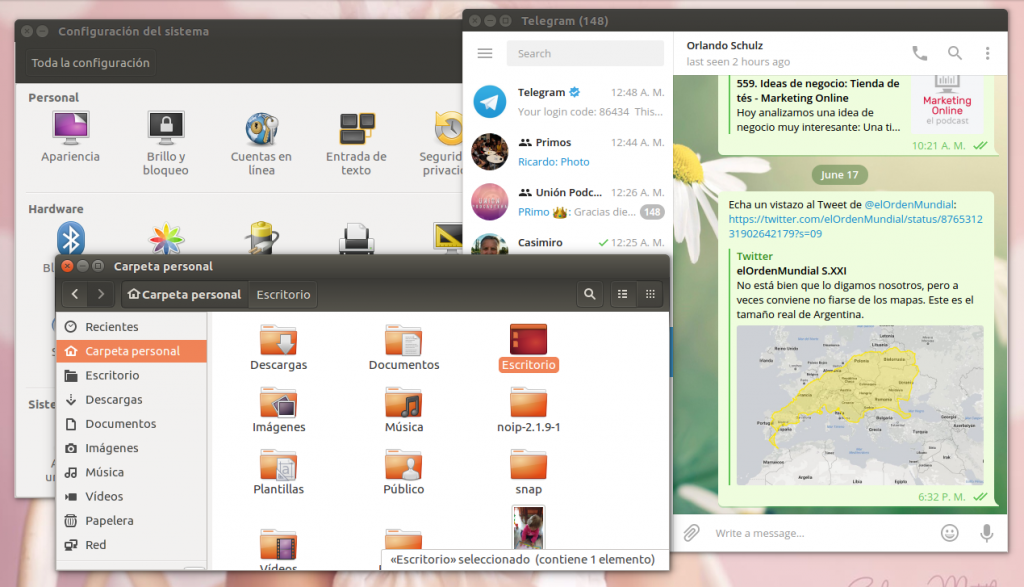Select Carpeta personal in sidebar

click(x=132, y=351)
